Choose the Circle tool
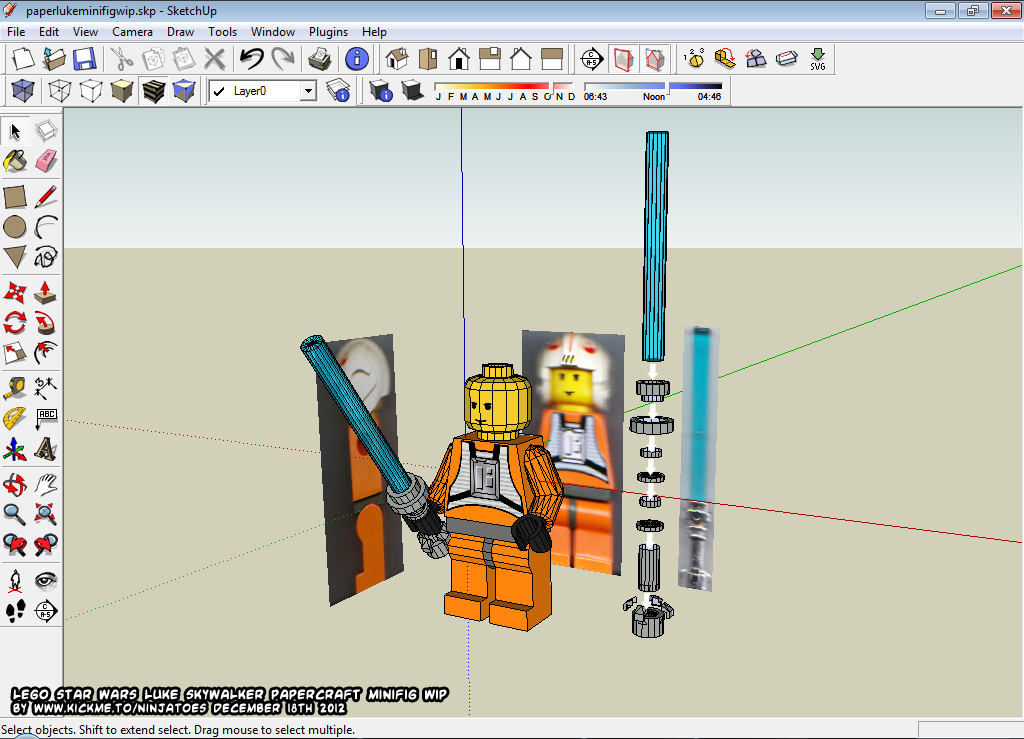The height and width of the screenshot is (739, 1024). pyautogui.click(x=15, y=227)
